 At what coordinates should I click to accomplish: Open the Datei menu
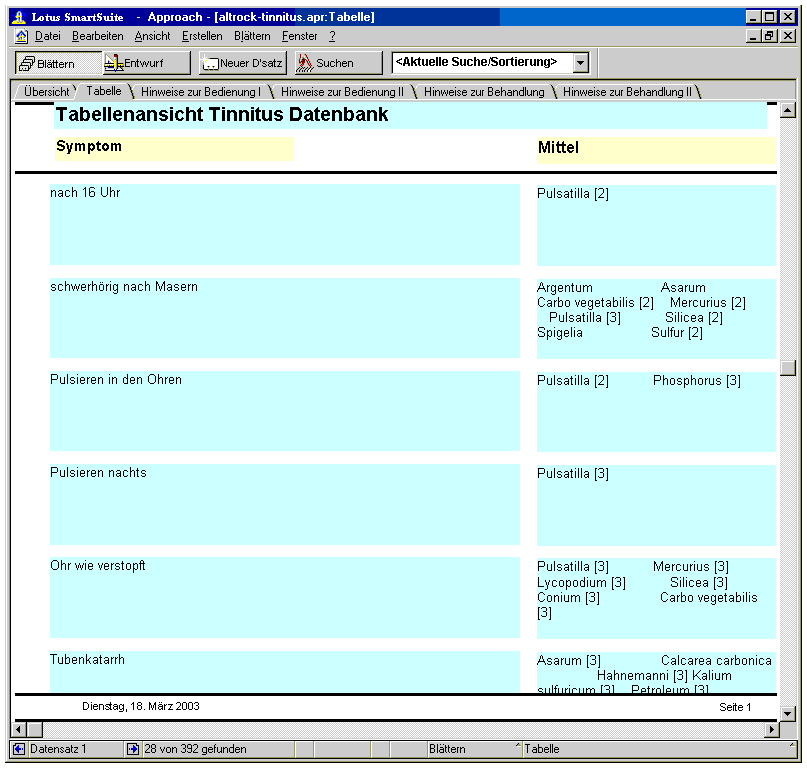click(x=48, y=36)
